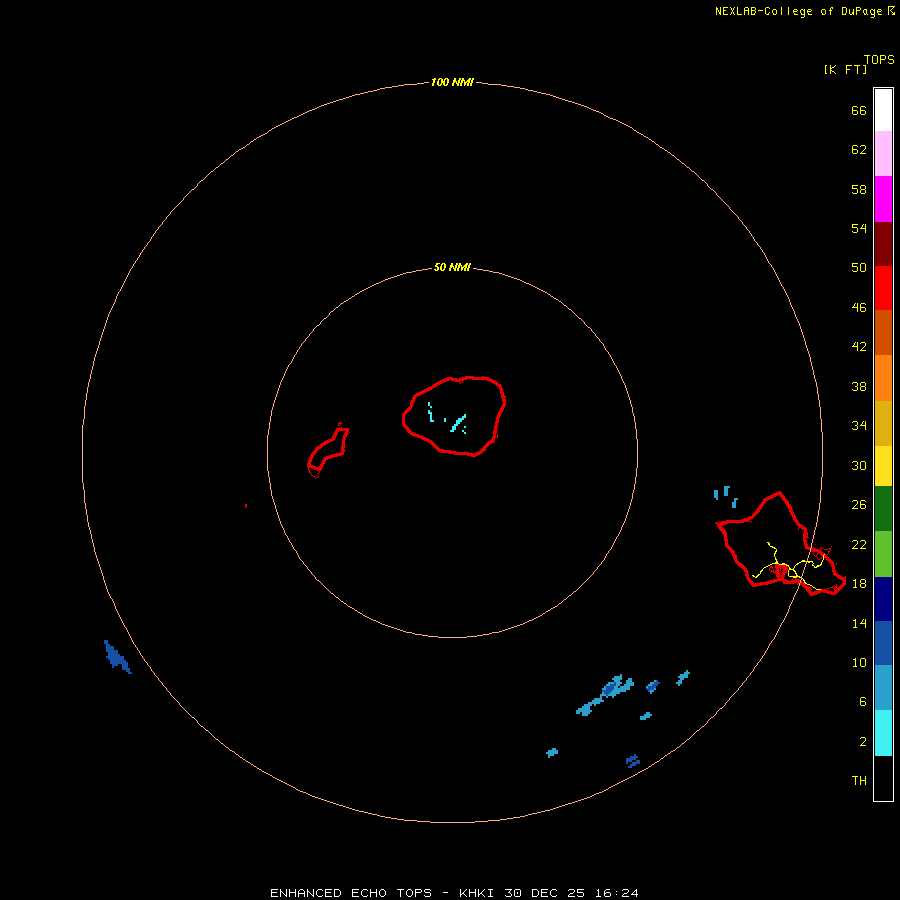The width and height of the screenshot is (900, 900).
Task: Pick the light orange legend band
Action: (x=883, y=378)
